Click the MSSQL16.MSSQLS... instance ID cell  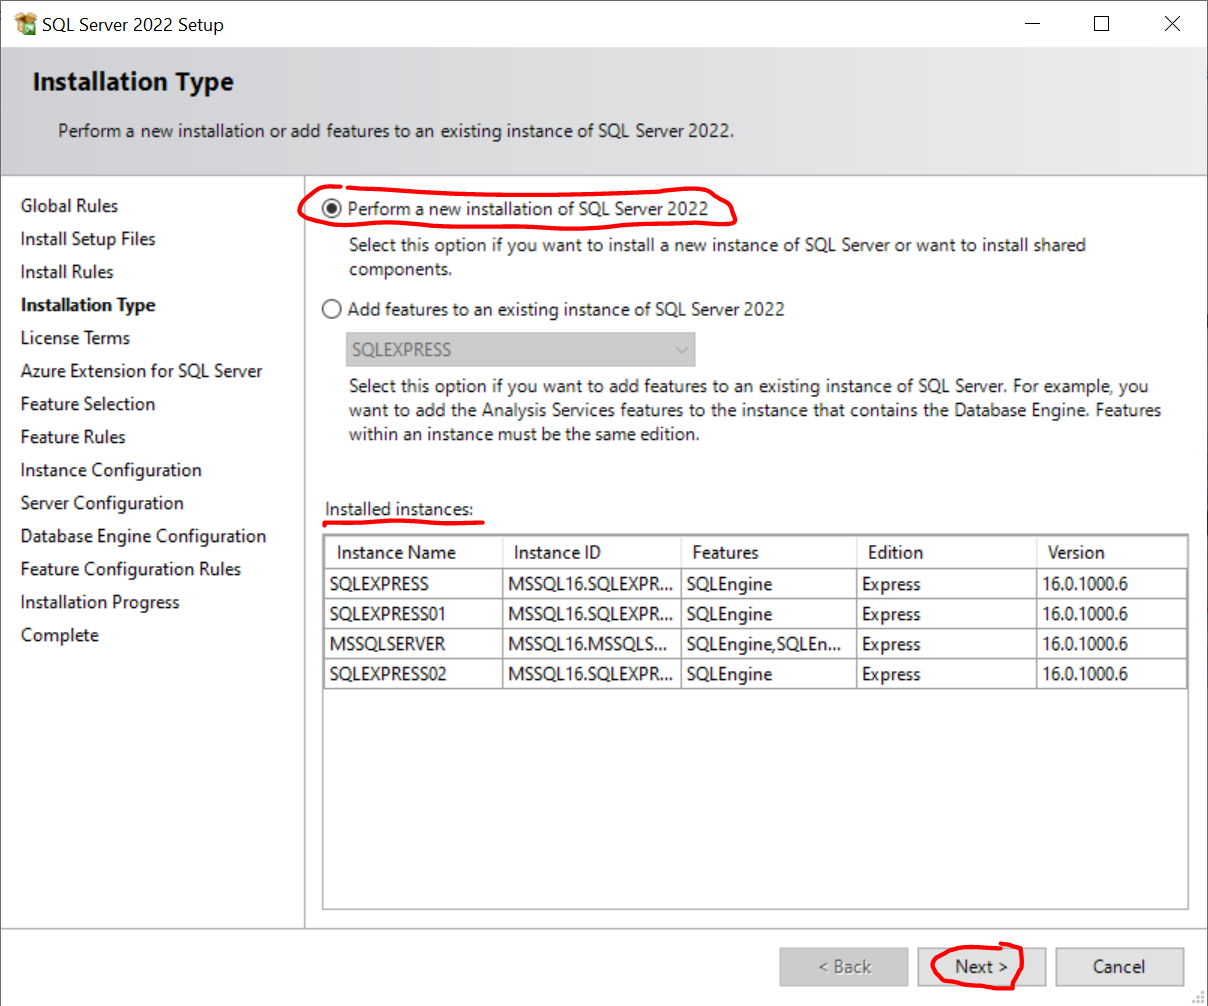592,644
